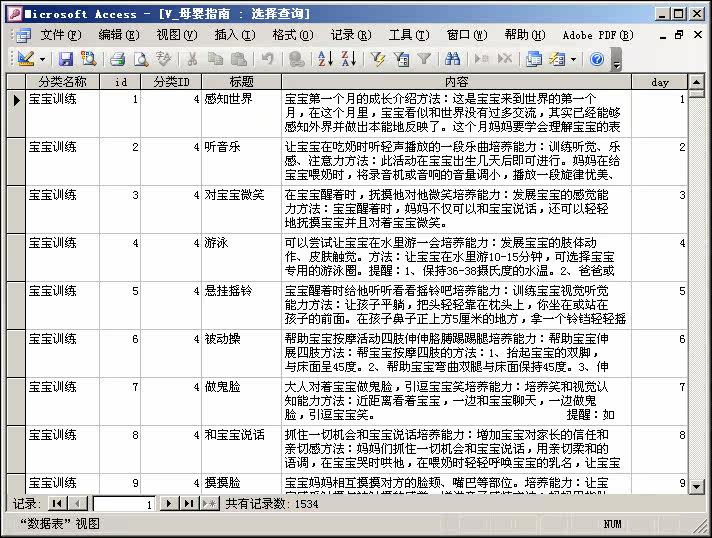Open the 工具(T) menu

click(x=409, y=35)
